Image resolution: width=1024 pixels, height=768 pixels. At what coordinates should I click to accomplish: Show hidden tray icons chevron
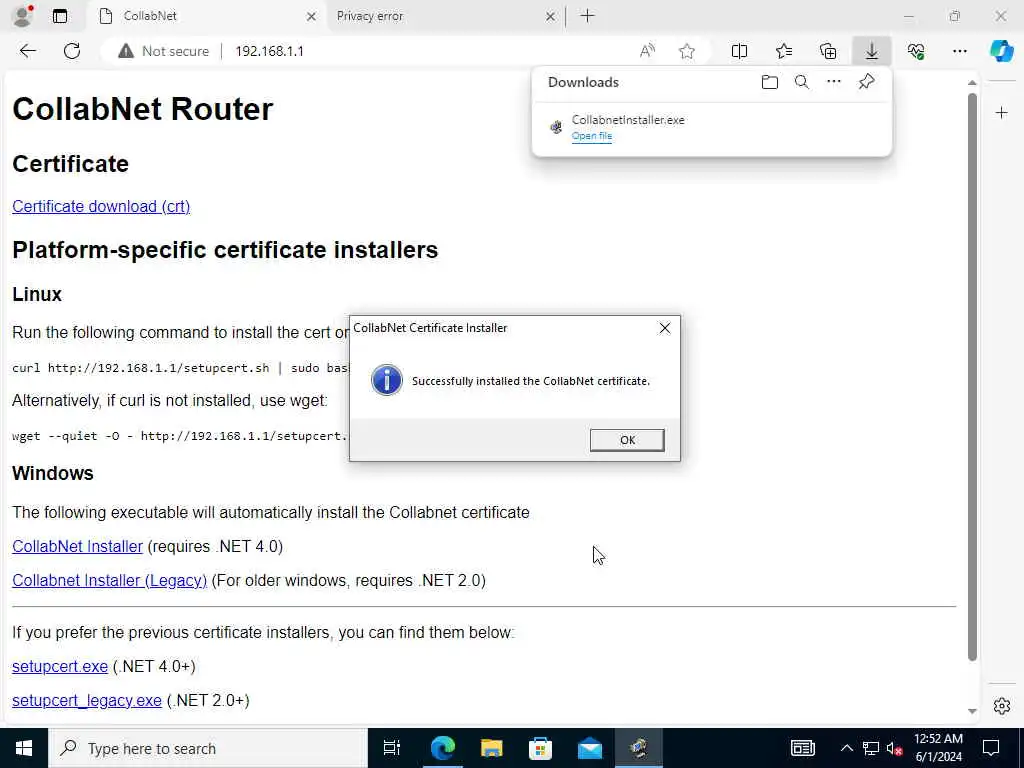pyautogui.click(x=846, y=748)
